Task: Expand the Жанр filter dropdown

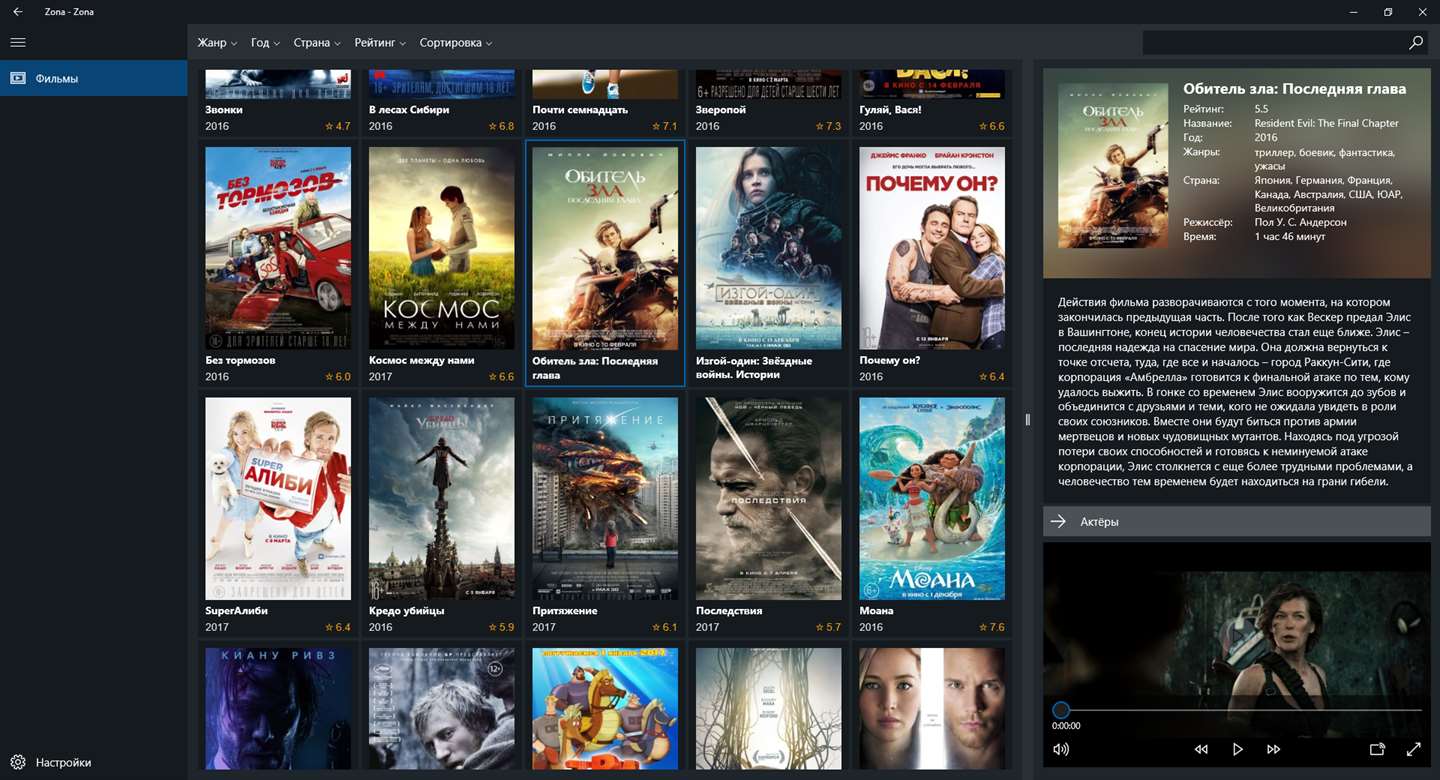Action: point(217,43)
